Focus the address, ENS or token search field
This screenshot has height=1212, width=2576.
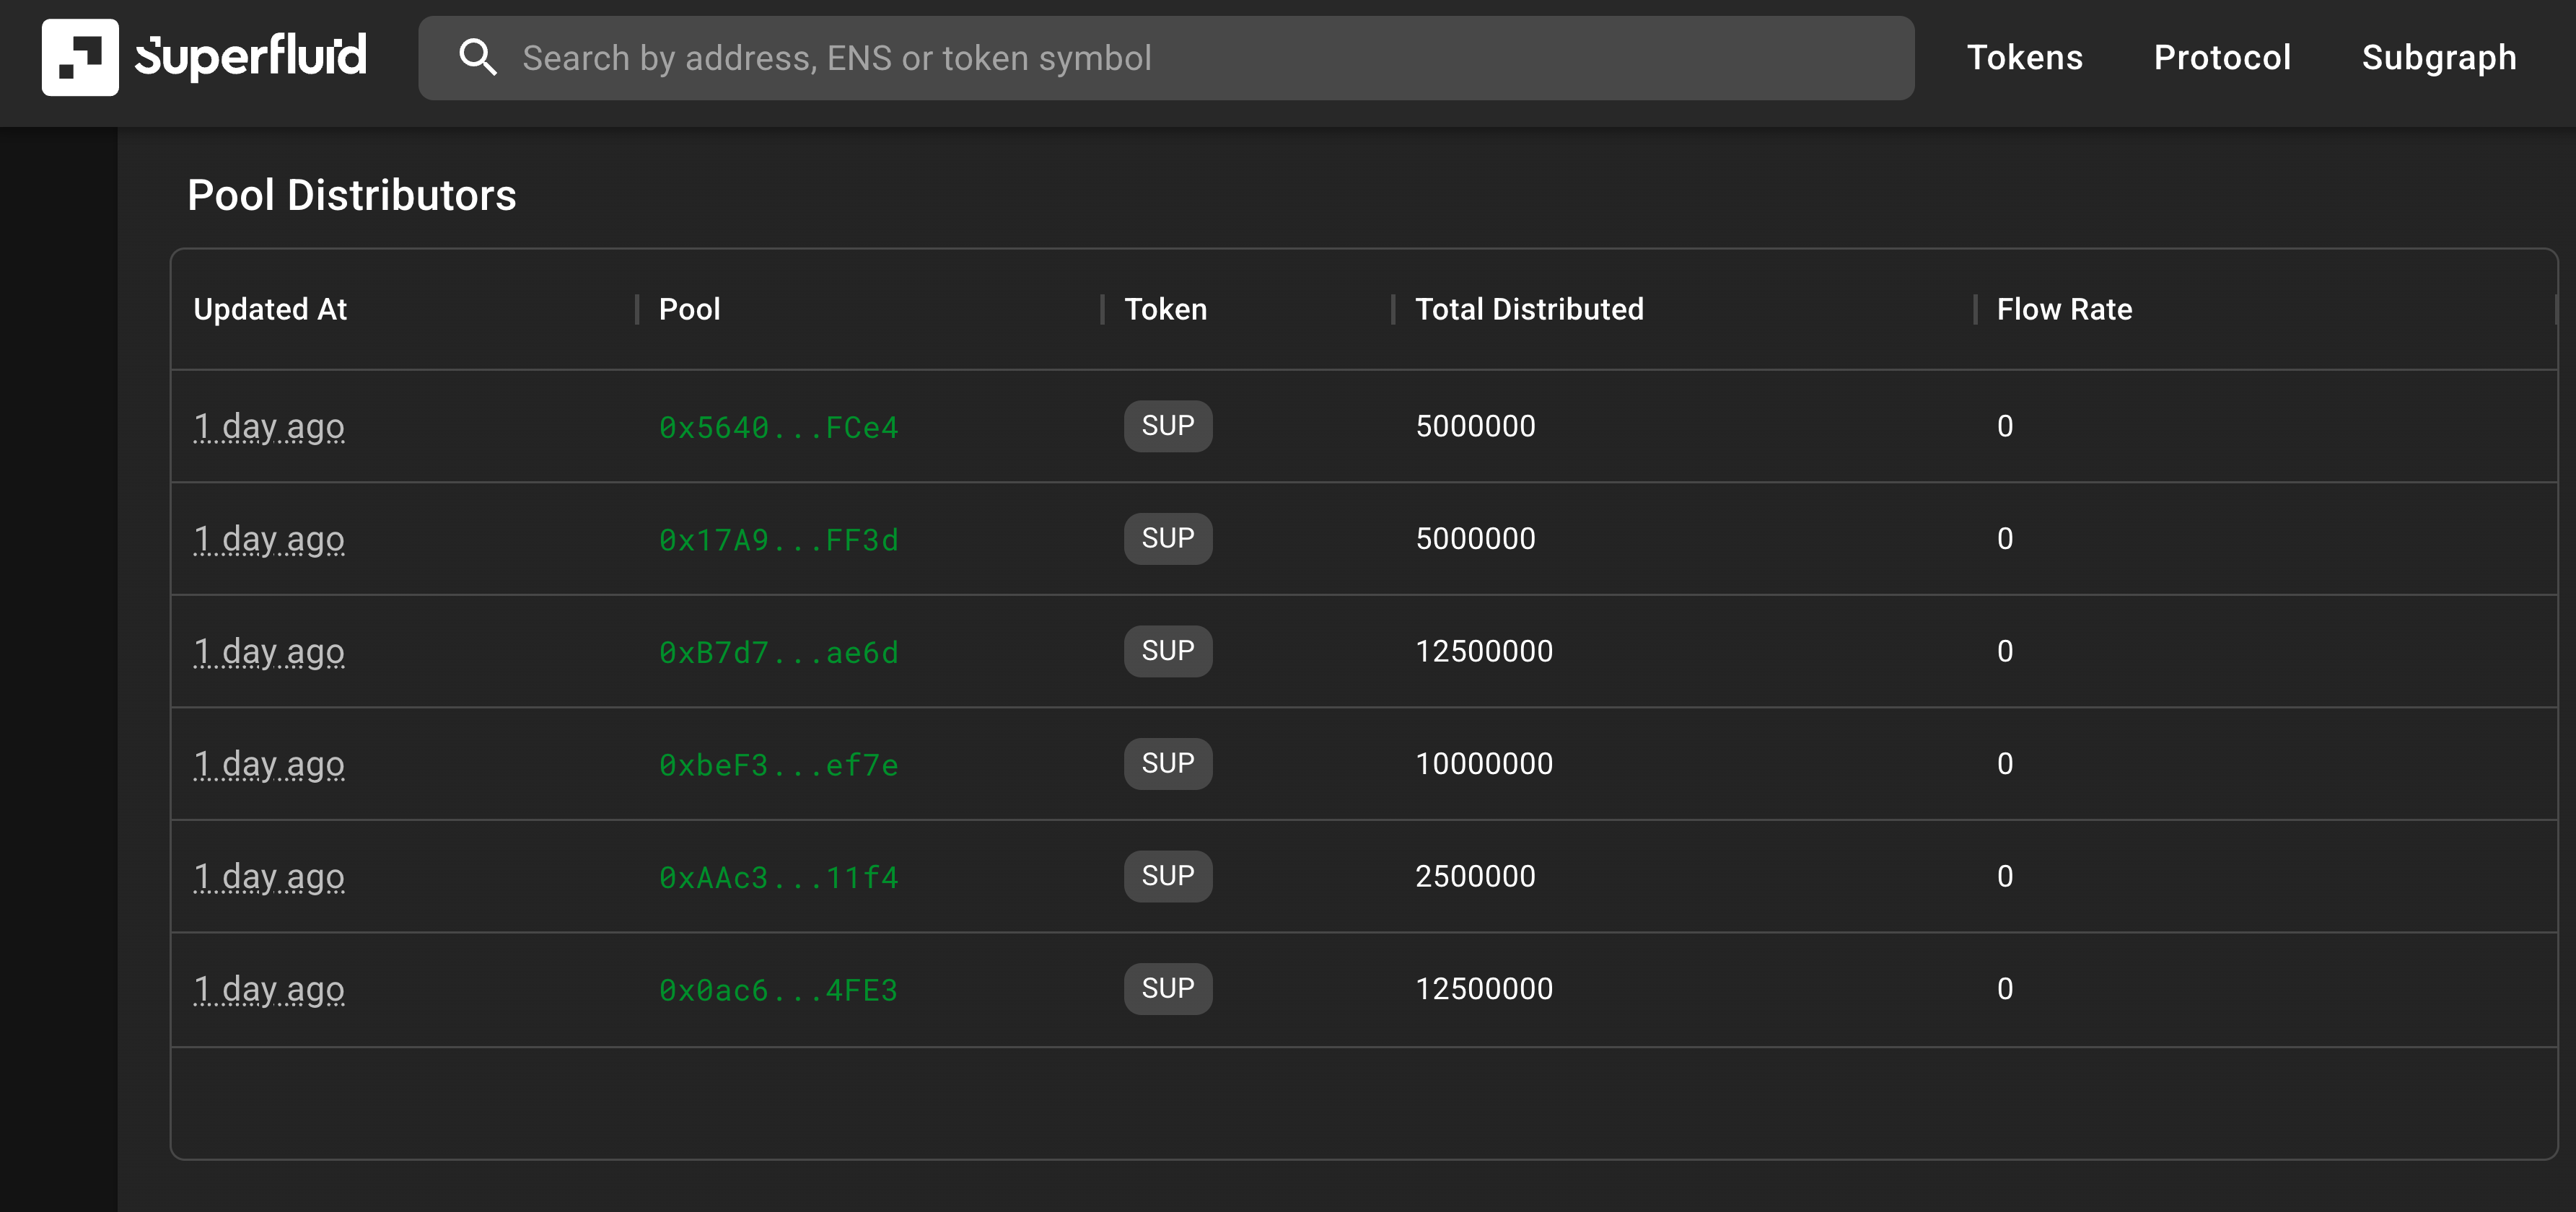(1166, 58)
